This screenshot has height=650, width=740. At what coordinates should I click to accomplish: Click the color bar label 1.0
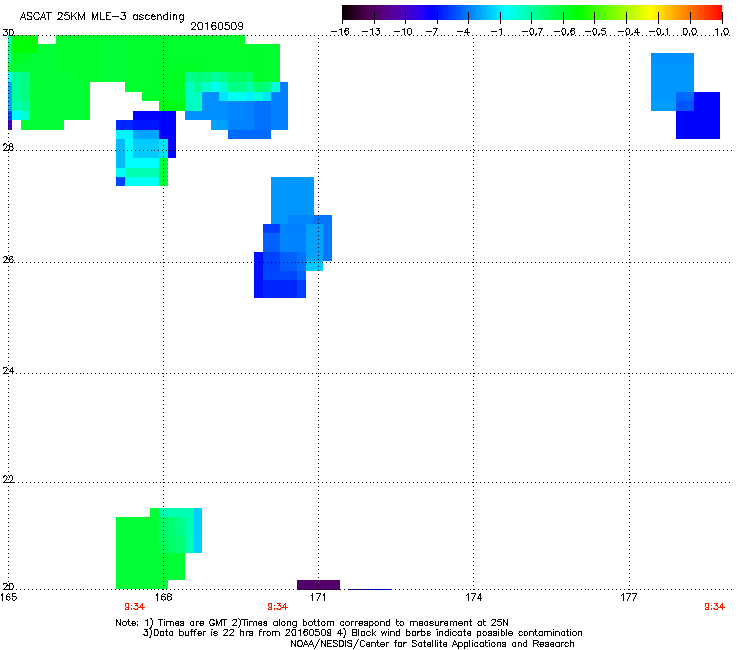(722, 32)
